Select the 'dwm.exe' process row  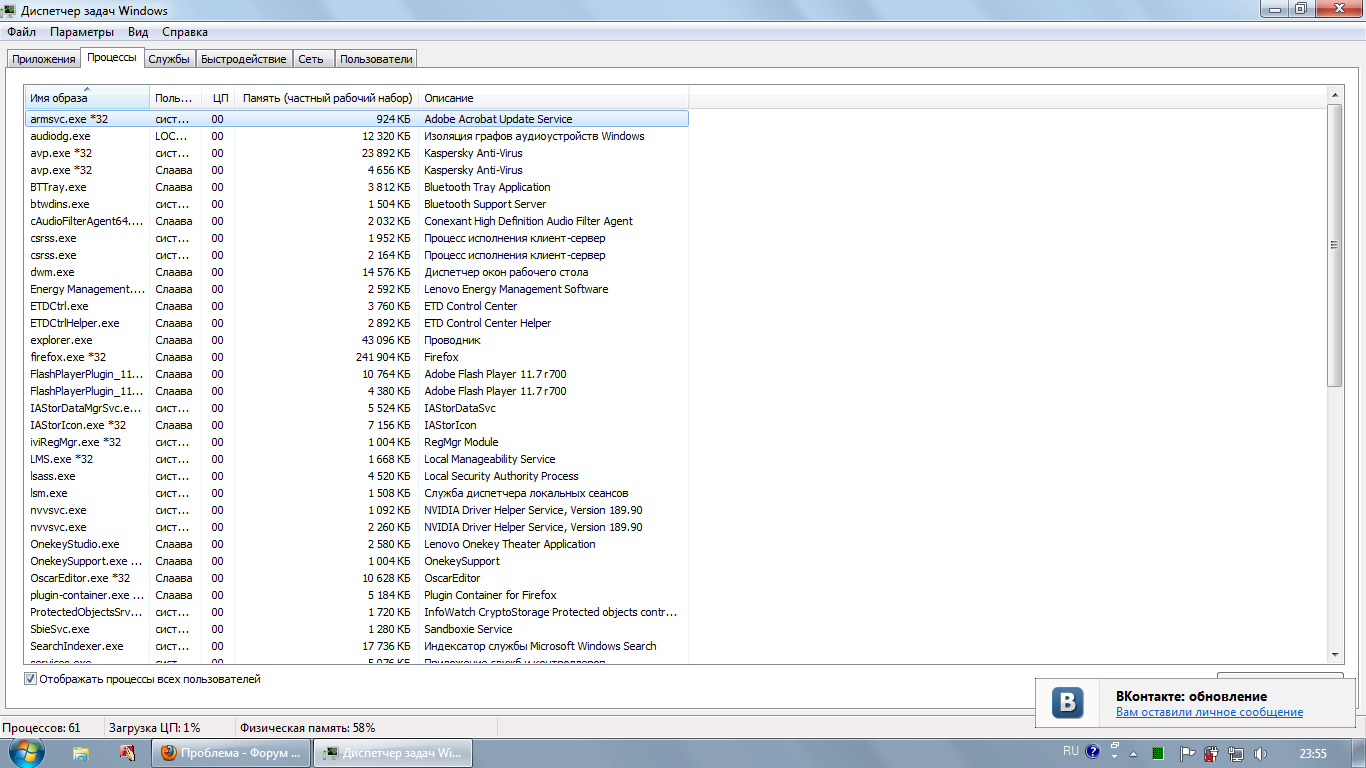click(356, 272)
